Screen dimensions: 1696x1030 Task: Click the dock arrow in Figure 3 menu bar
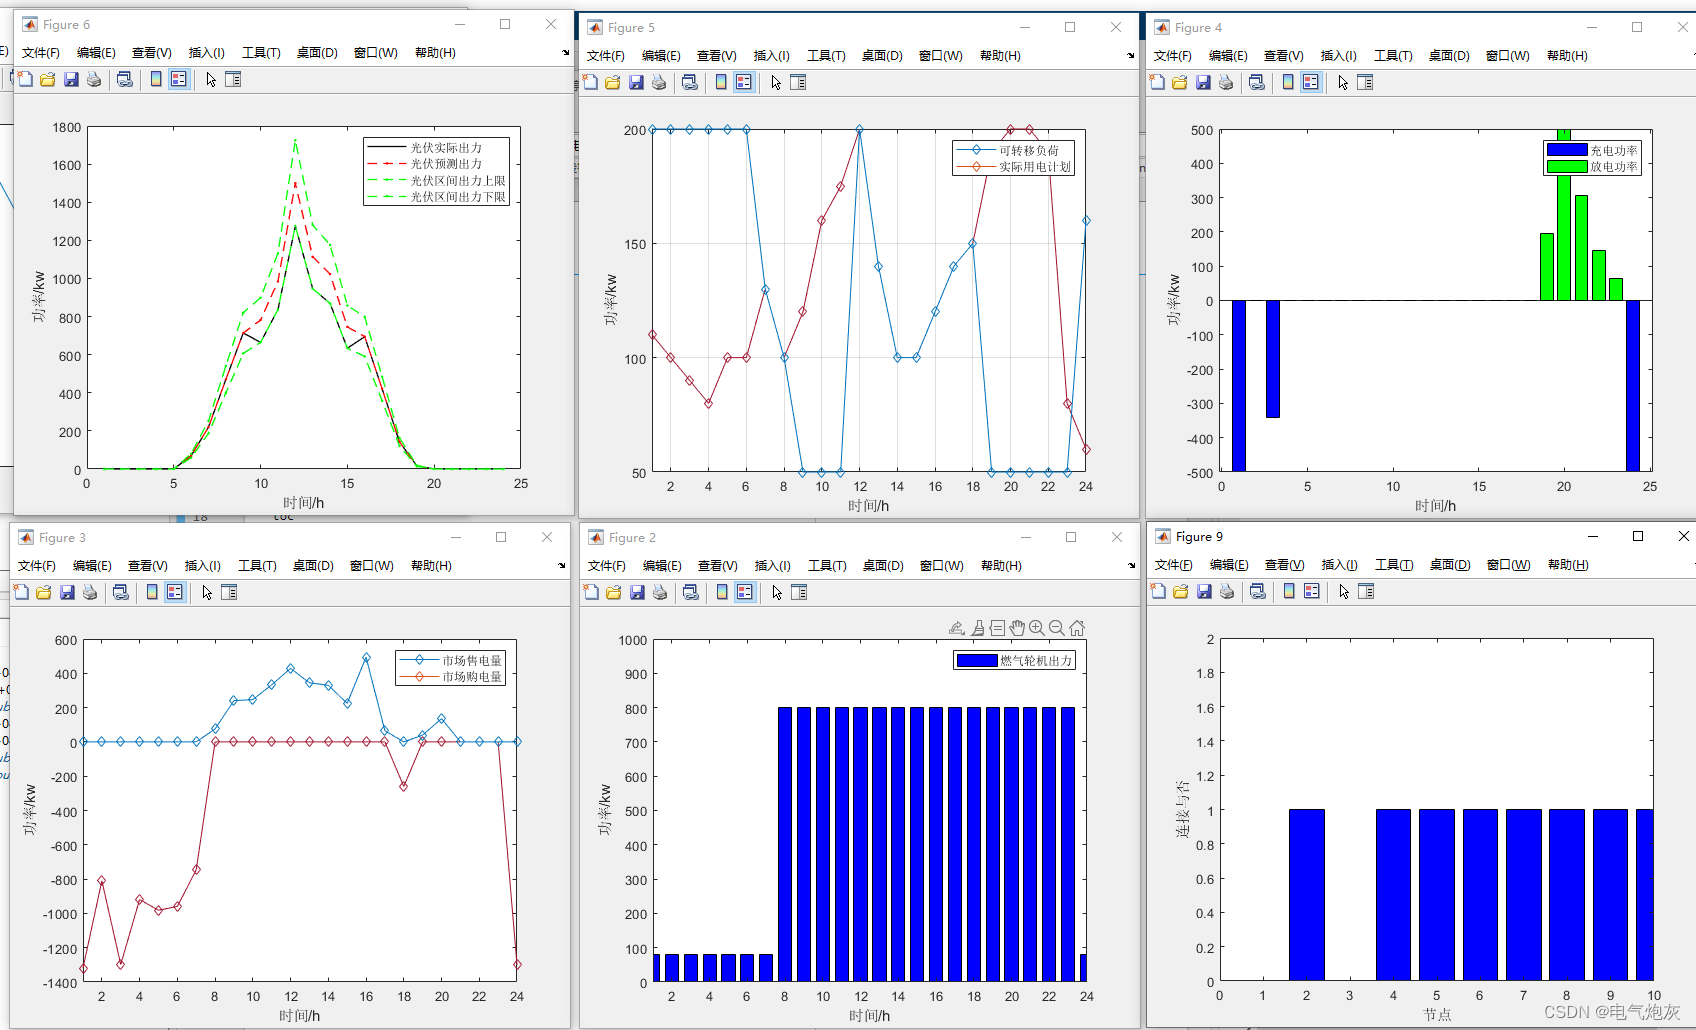click(562, 566)
